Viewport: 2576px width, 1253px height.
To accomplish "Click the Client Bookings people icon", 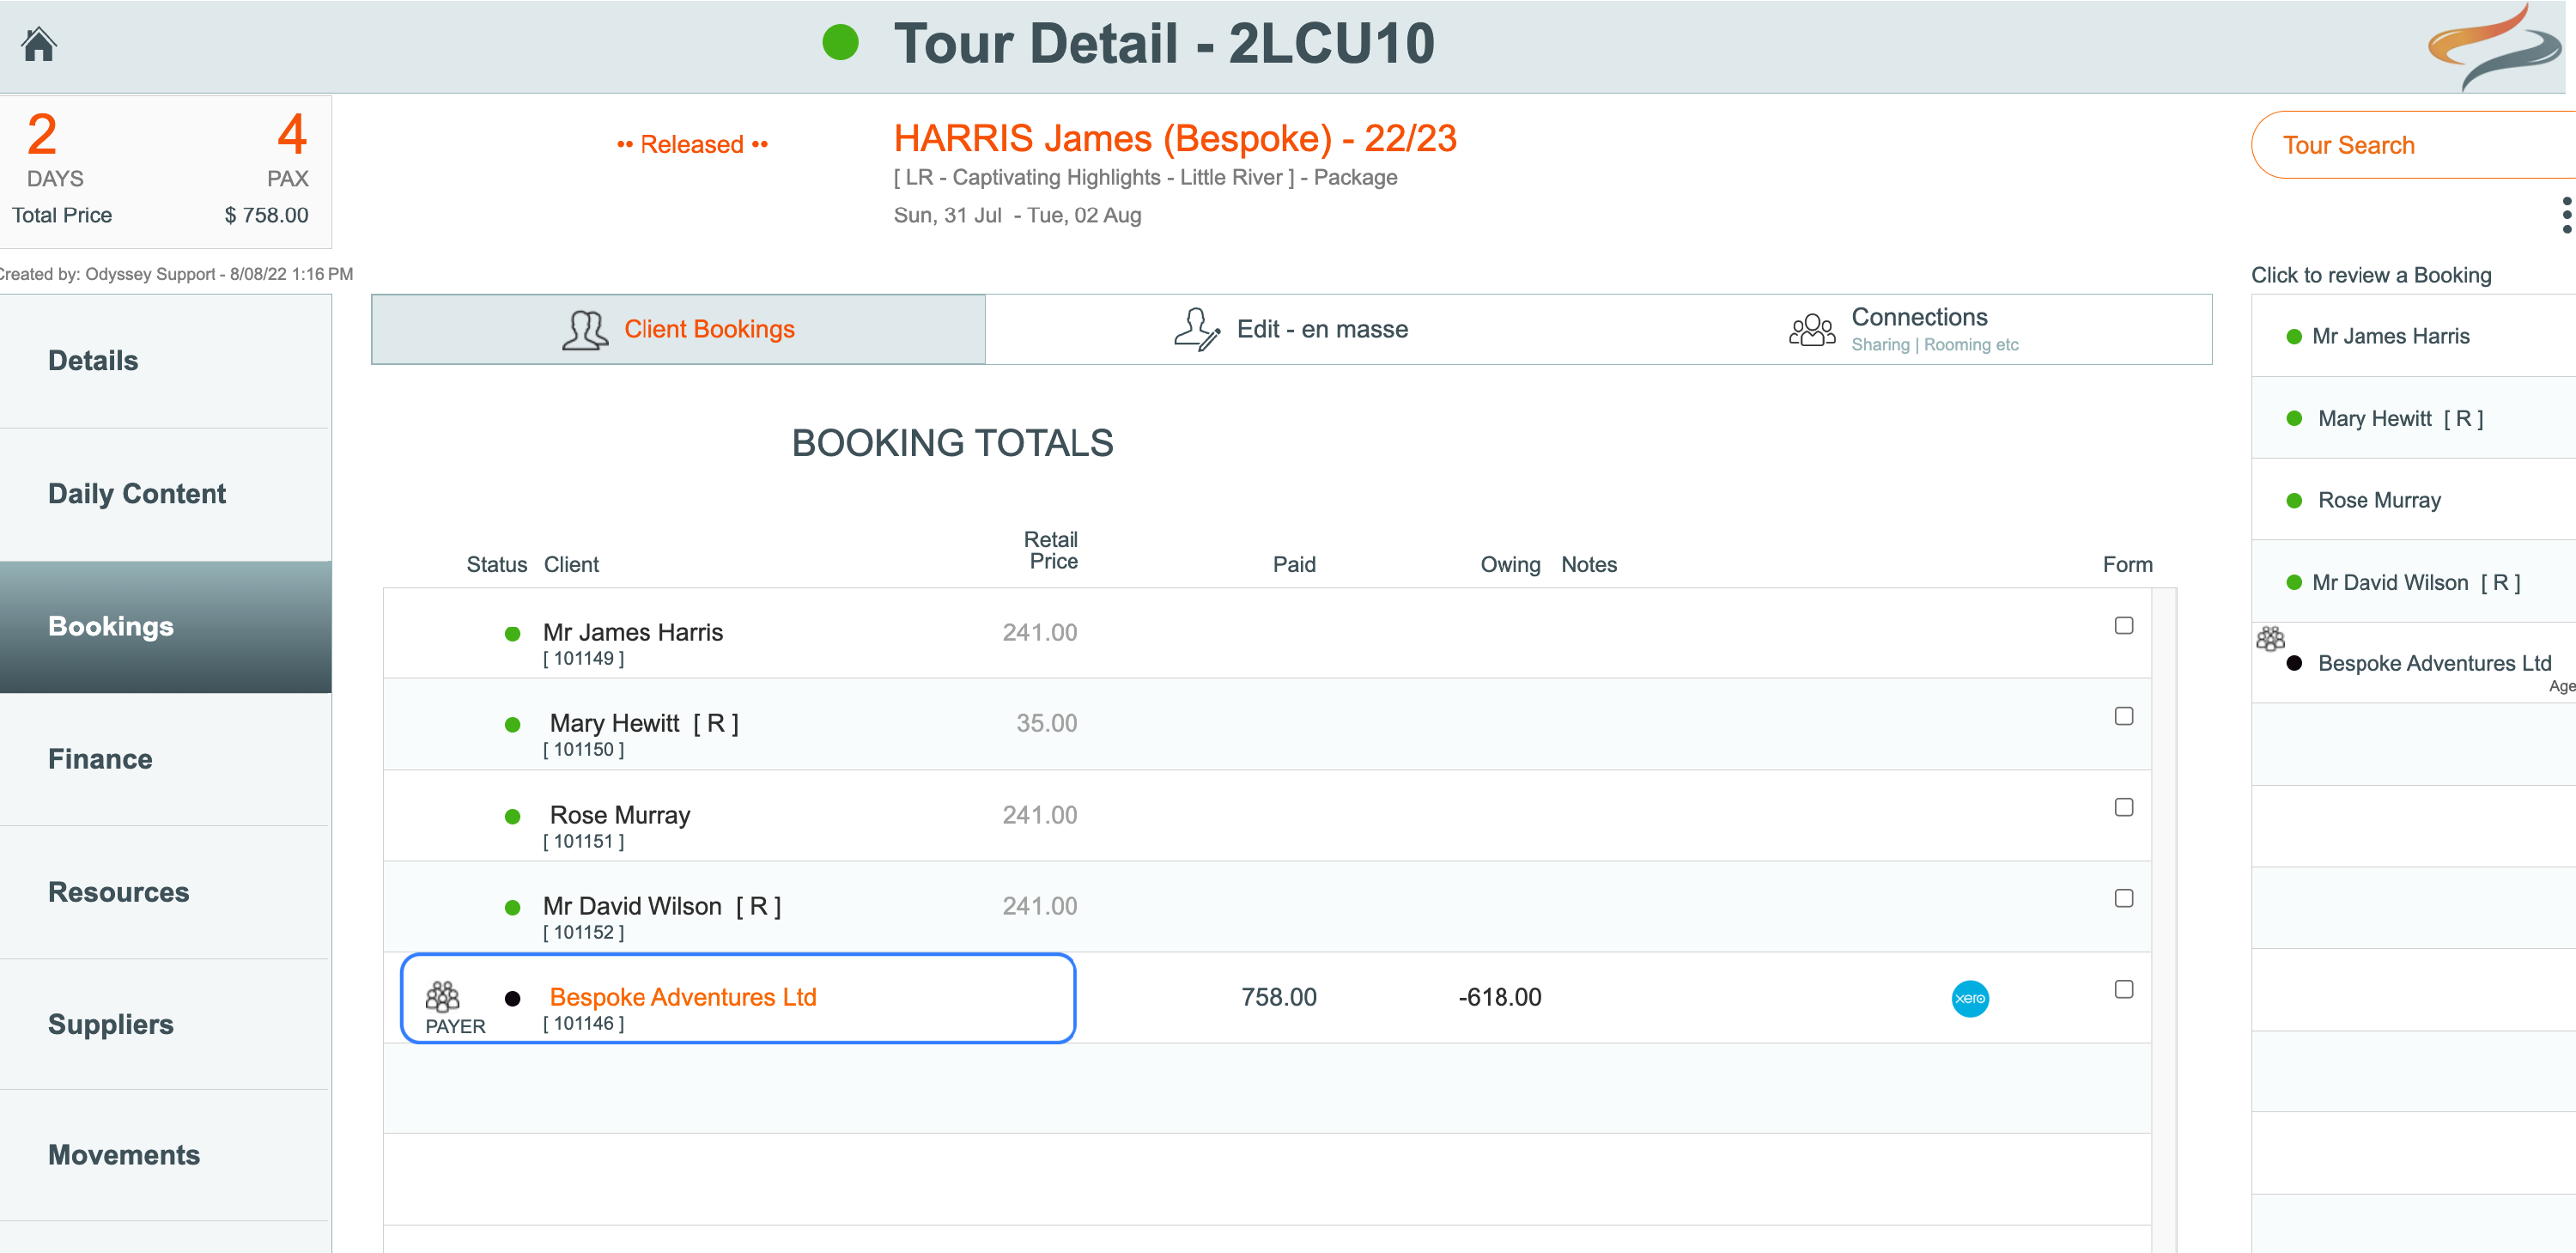I will [585, 330].
